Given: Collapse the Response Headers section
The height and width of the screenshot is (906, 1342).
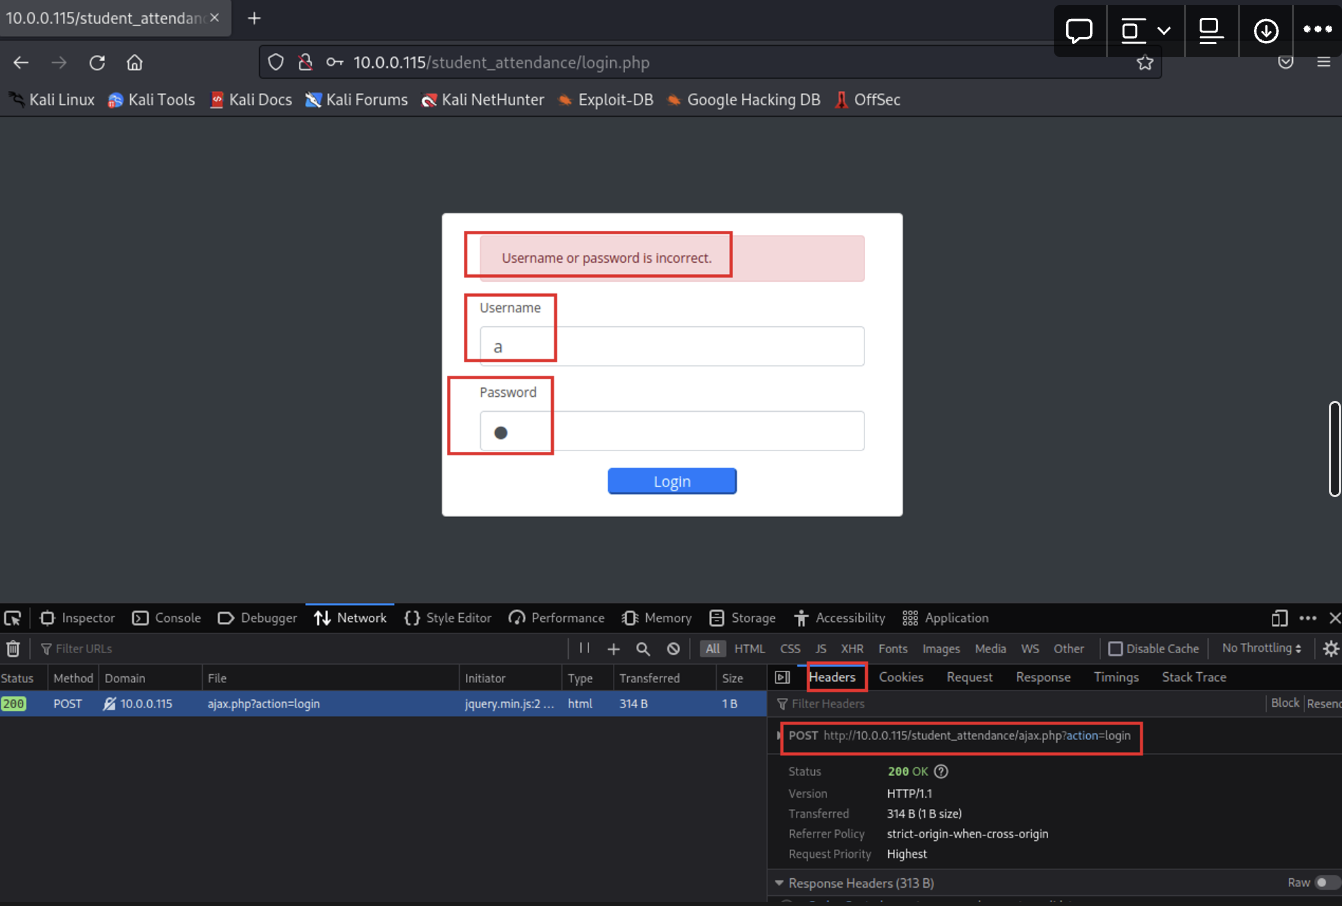Looking at the screenshot, I should coord(780,884).
